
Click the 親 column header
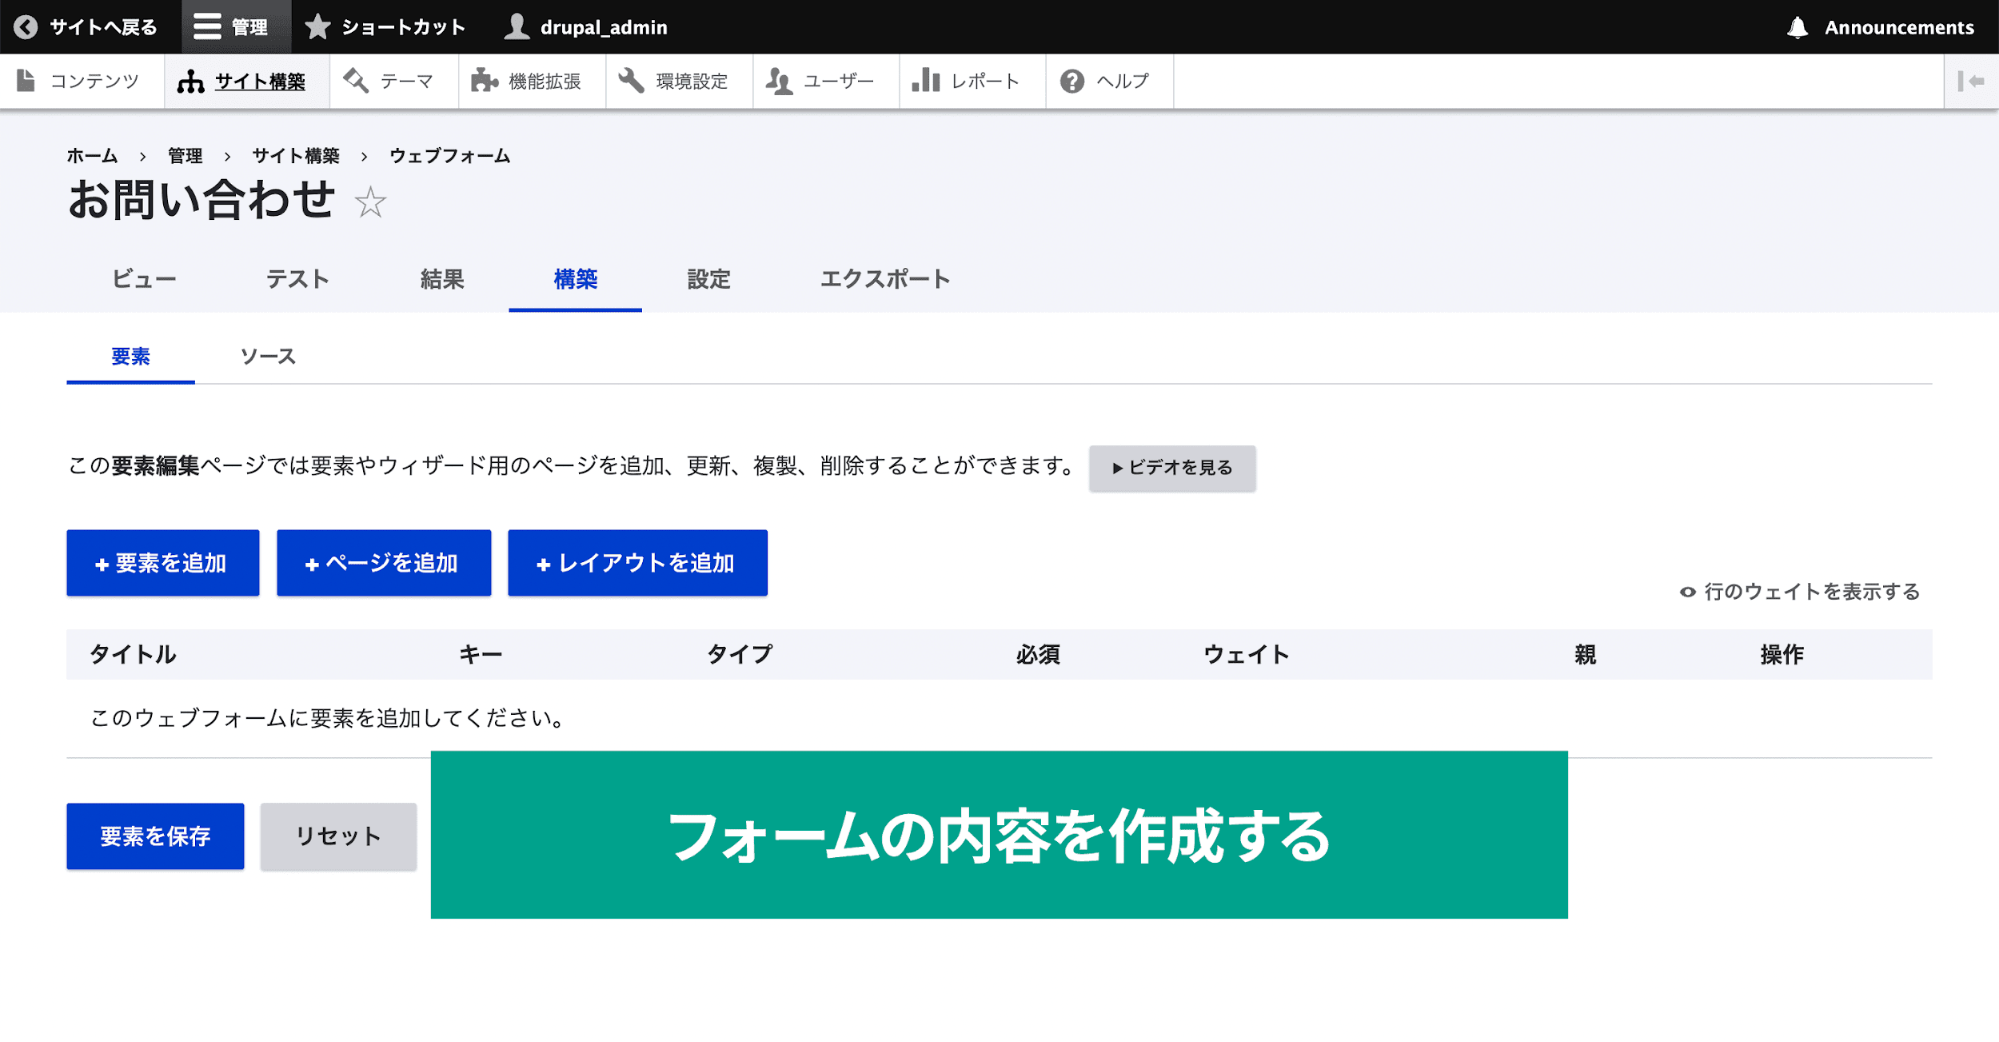coord(1585,655)
